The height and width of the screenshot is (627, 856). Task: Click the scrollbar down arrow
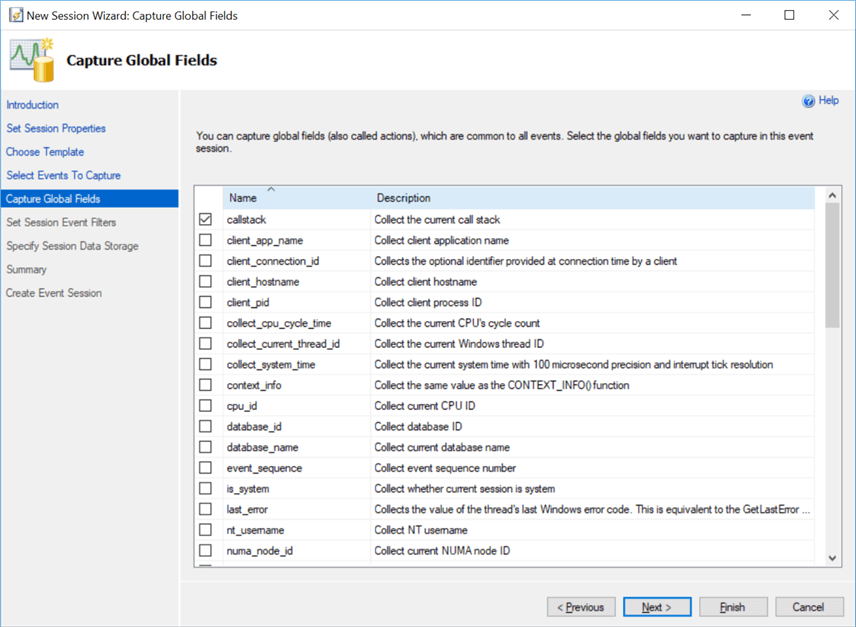click(832, 558)
